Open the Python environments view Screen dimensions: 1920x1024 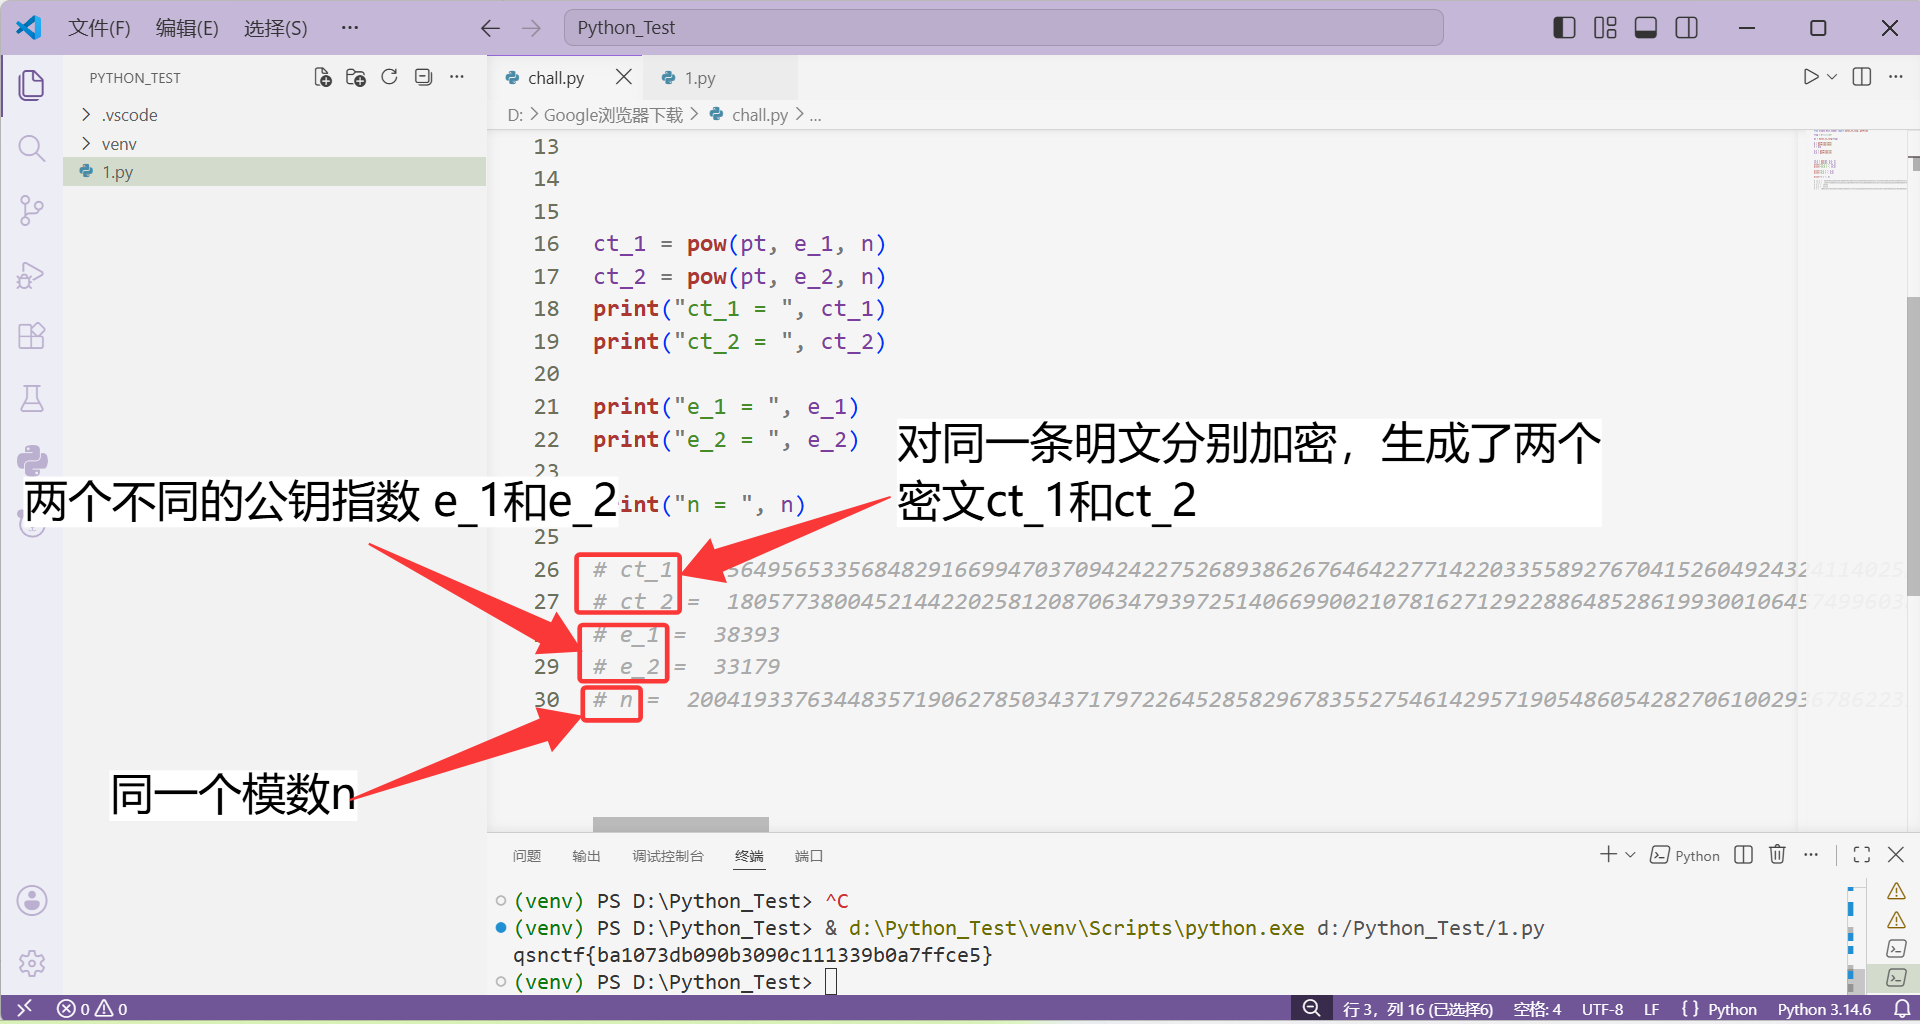[32, 460]
